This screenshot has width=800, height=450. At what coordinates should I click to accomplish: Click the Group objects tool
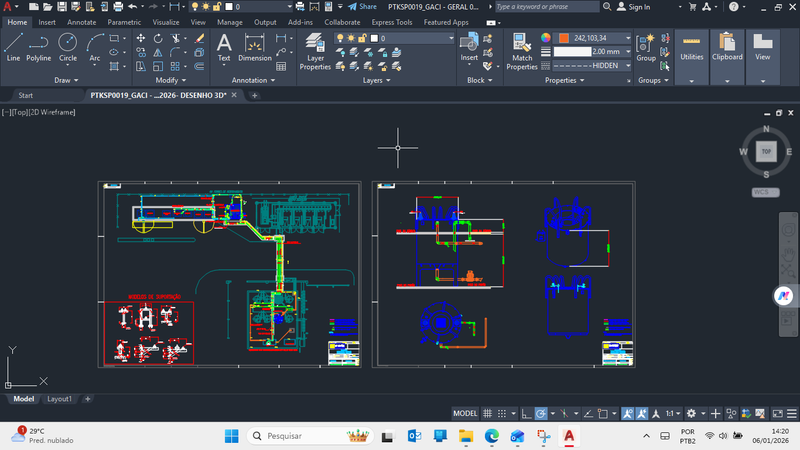pos(646,47)
